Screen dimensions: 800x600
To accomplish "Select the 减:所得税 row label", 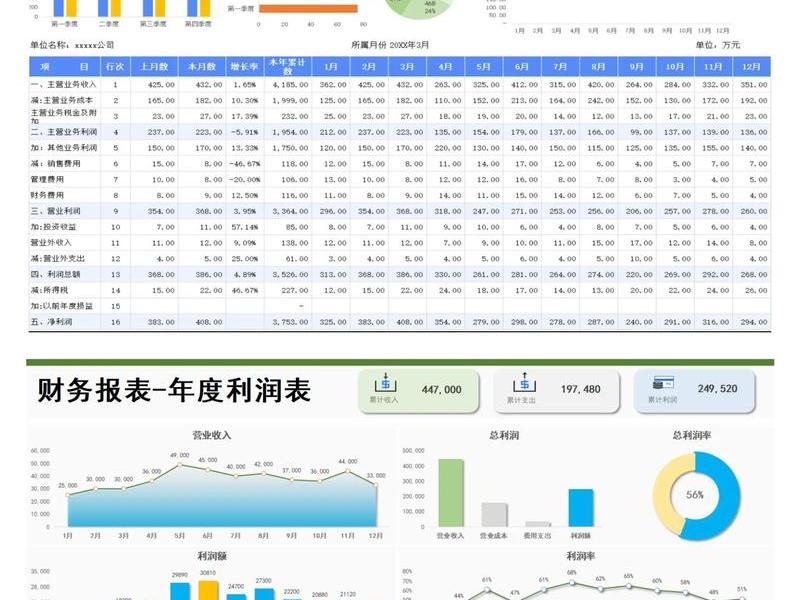I will click(x=49, y=290).
